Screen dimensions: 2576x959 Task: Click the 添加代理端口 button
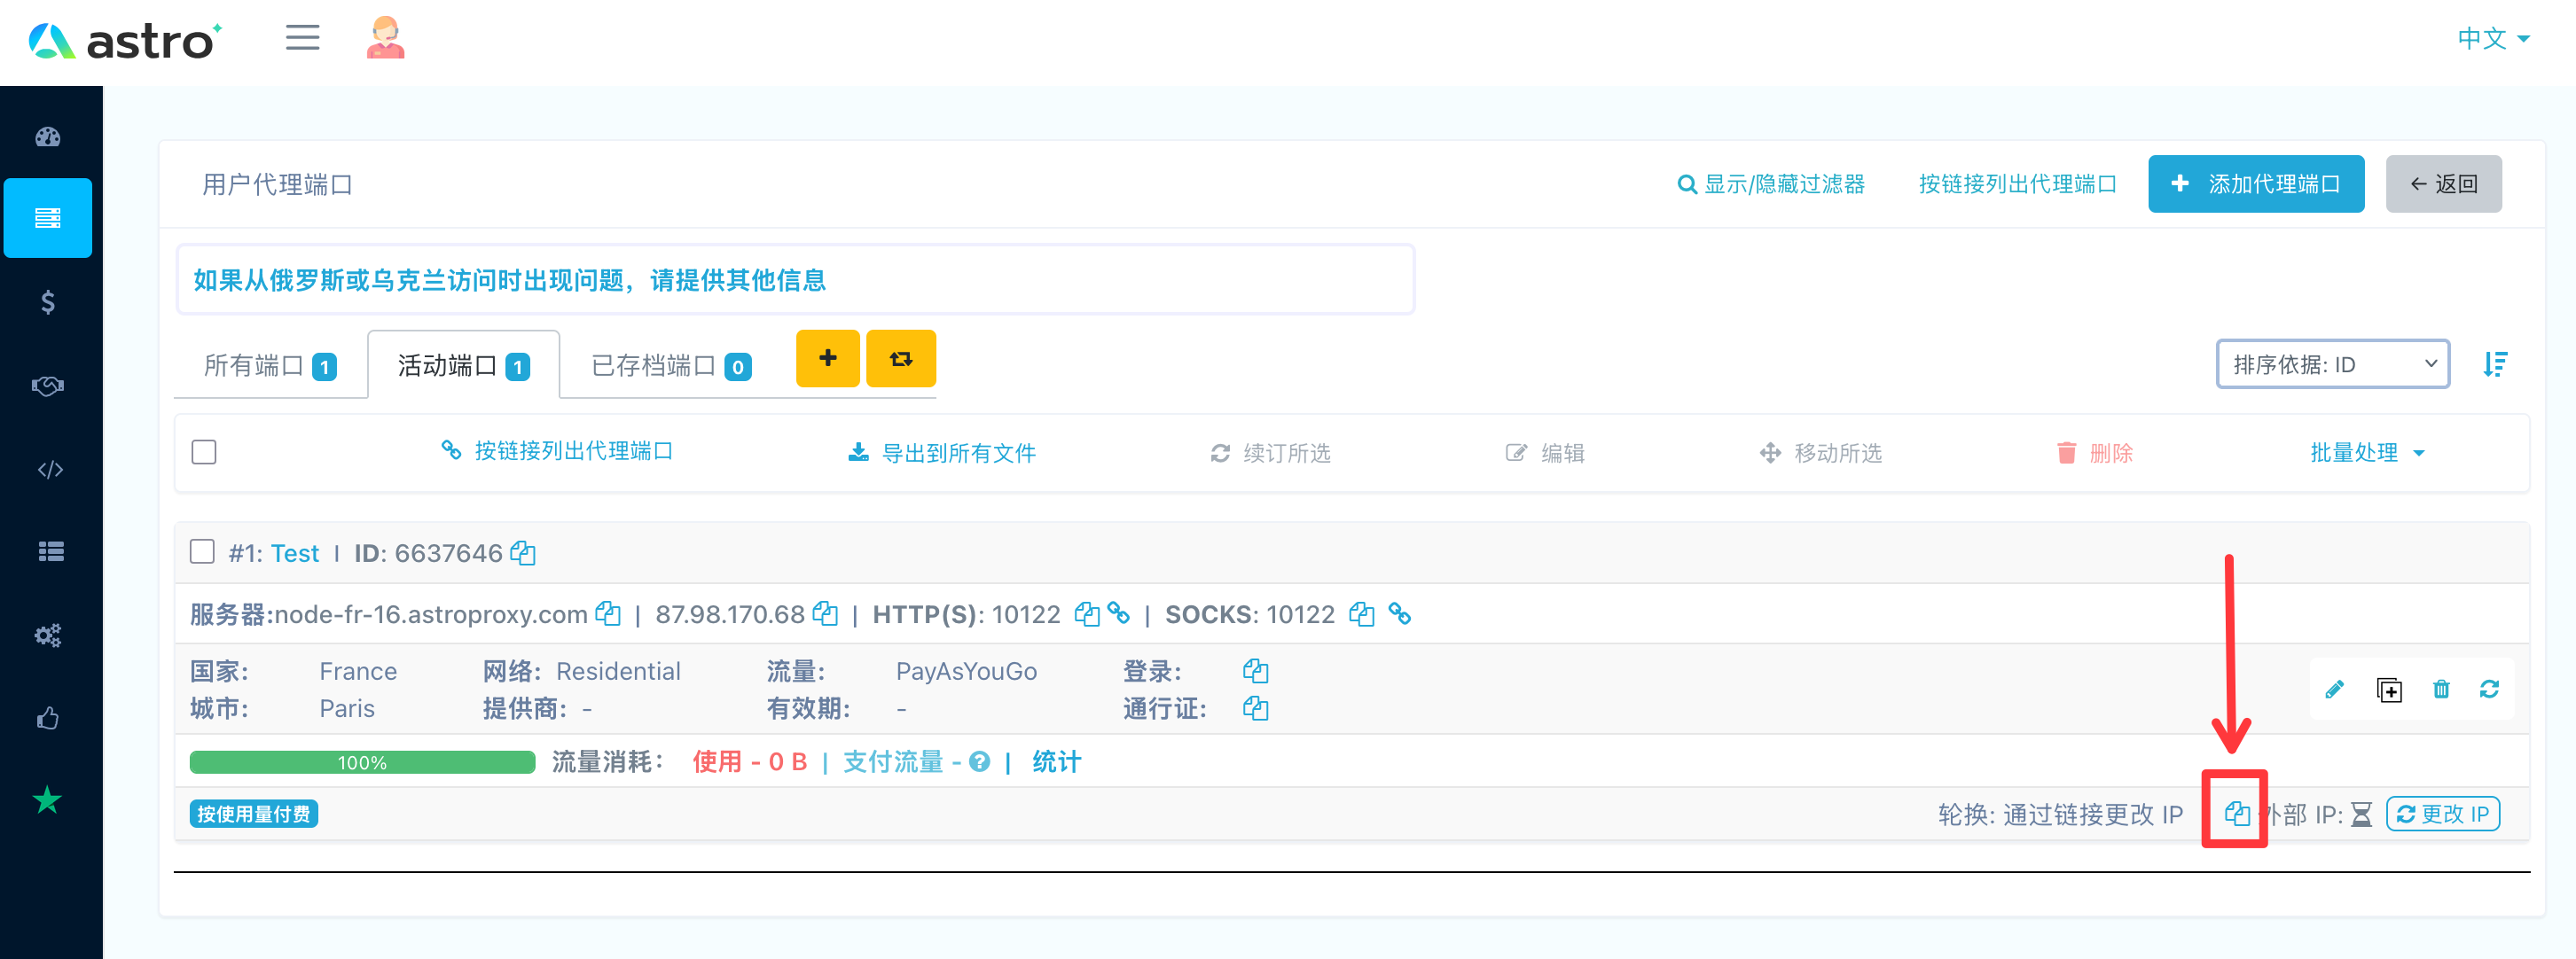[x=2255, y=184]
